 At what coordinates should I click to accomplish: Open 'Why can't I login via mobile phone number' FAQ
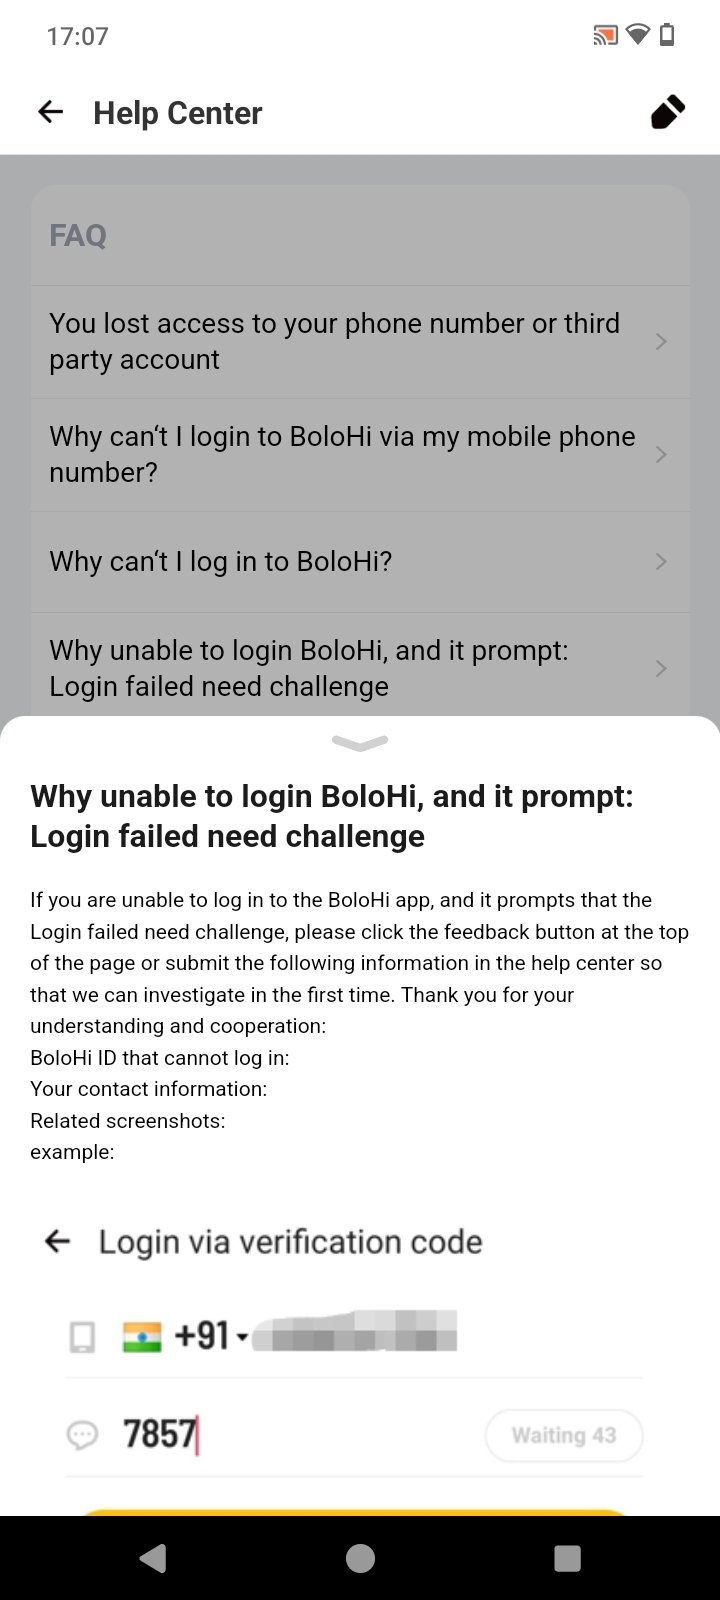tap(342, 454)
